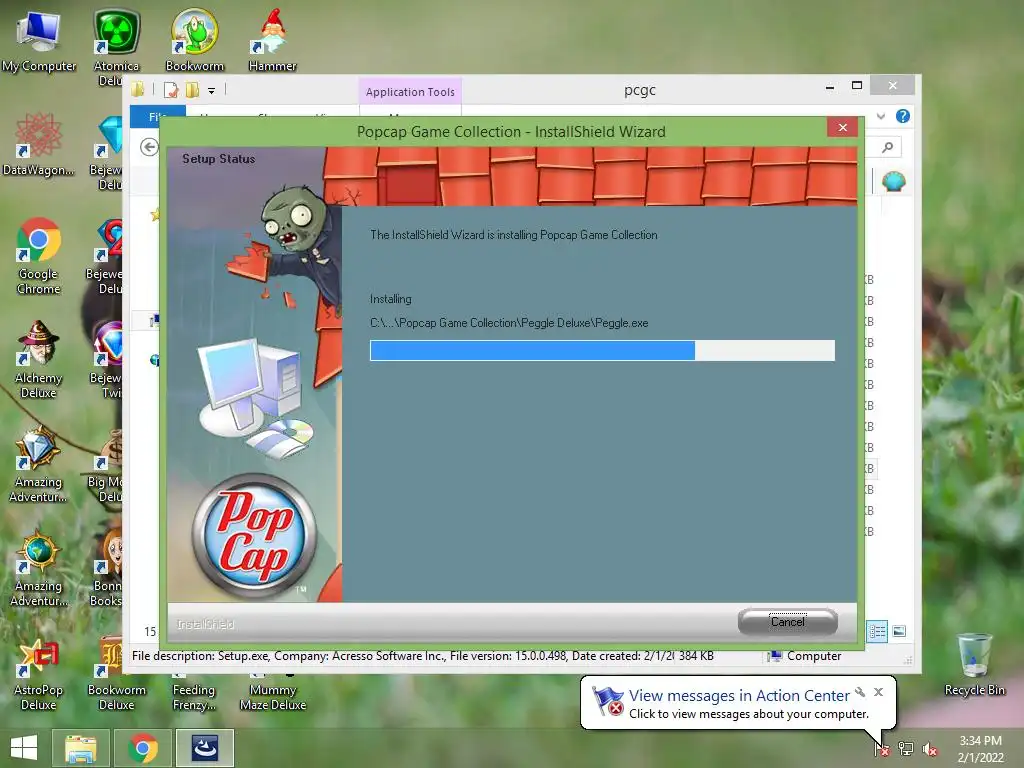
Task: Open Bejeweled Twist desktop shortcut
Action: [x=106, y=360]
